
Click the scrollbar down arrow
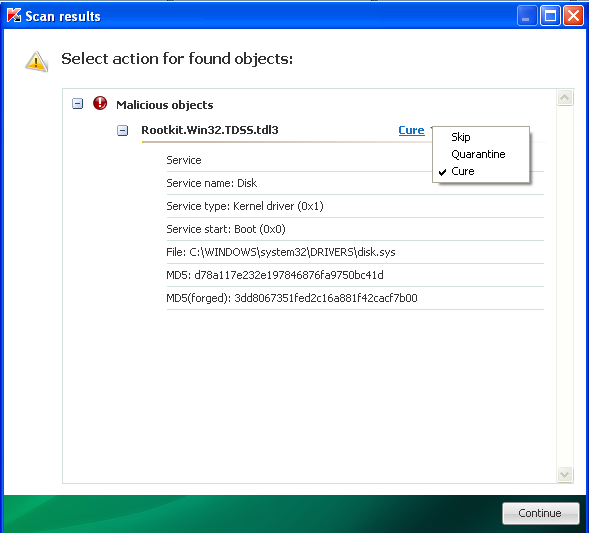point(565,474)
